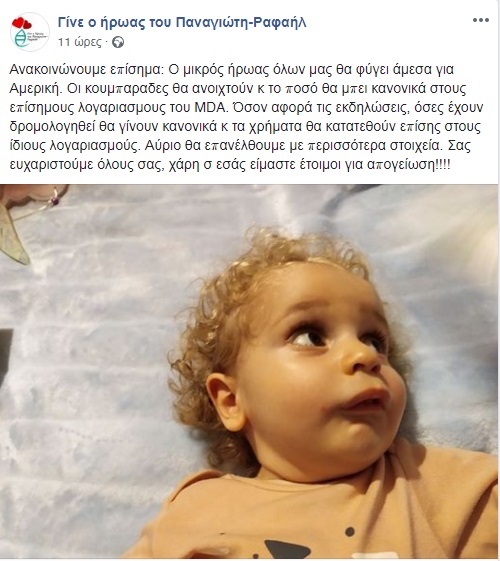Click the globe public-audience icon
The height and width of the screenshot is (561, 500).
(118, 43)
